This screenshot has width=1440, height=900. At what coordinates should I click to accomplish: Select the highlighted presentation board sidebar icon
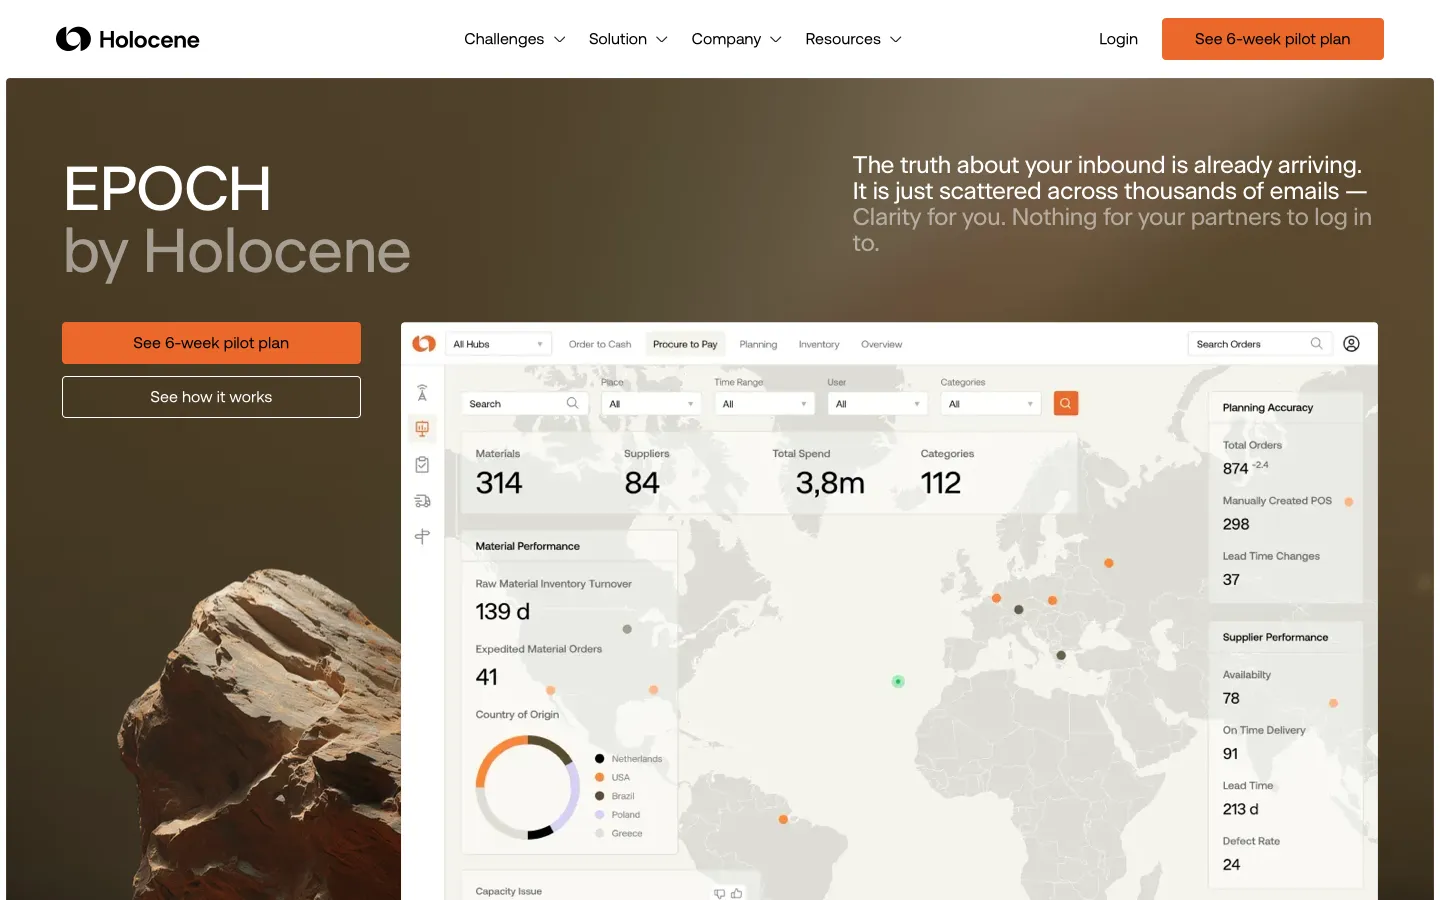[422, 429]
